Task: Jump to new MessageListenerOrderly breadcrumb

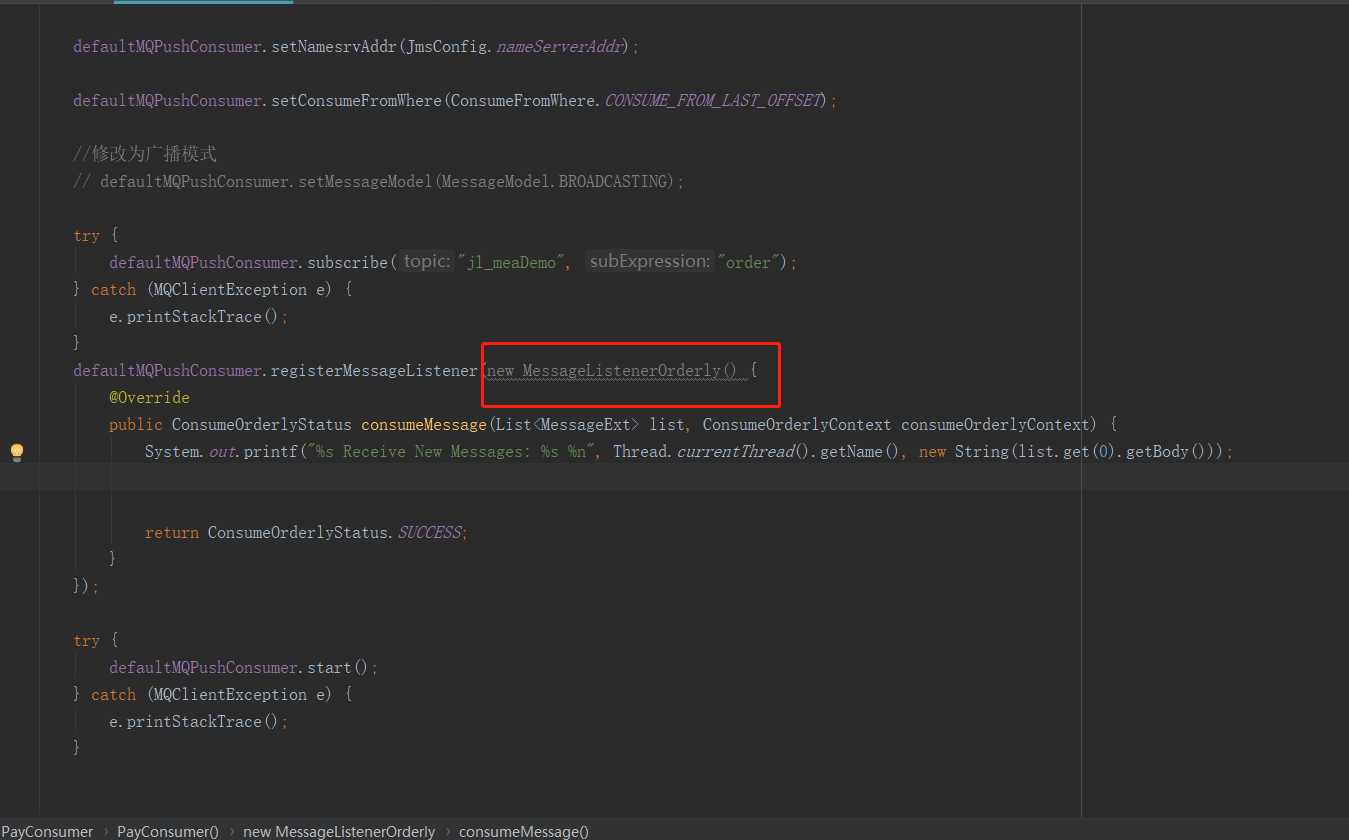Action: pyautogui.click(x=339, y=831)
